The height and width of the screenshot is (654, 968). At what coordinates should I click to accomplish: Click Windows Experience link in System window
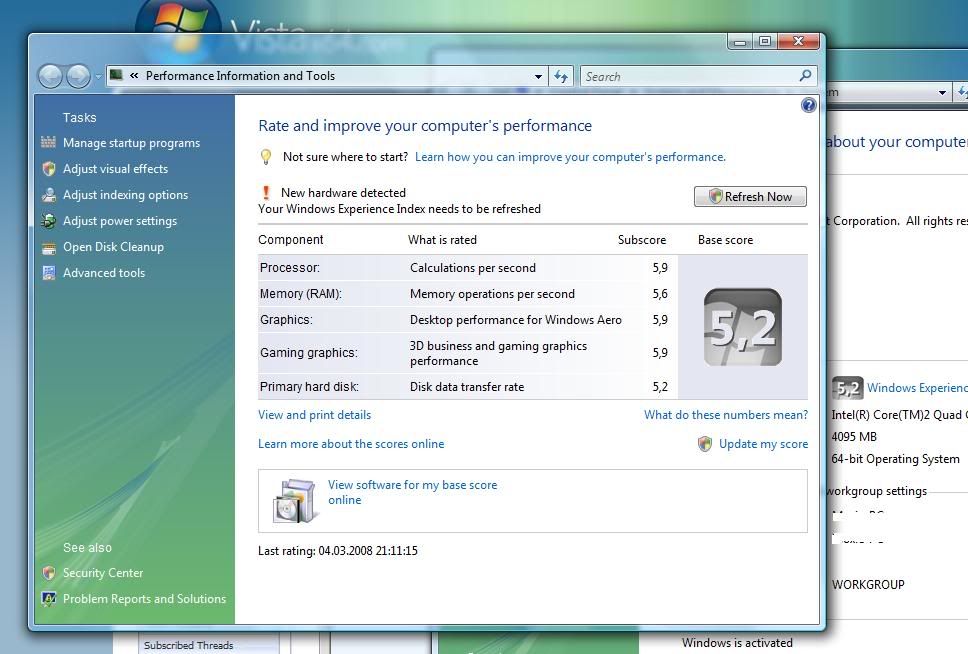tap(917, 388)
